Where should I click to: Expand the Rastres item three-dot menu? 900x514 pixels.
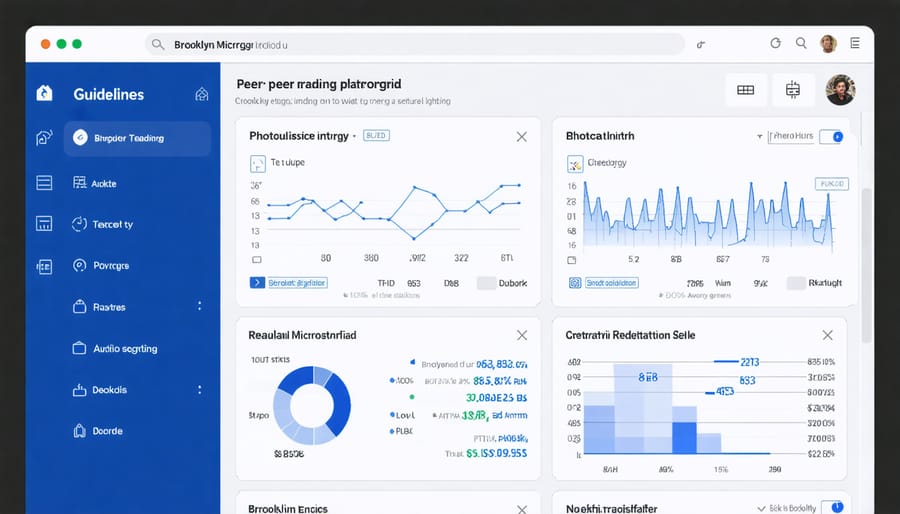pos(200,307)
